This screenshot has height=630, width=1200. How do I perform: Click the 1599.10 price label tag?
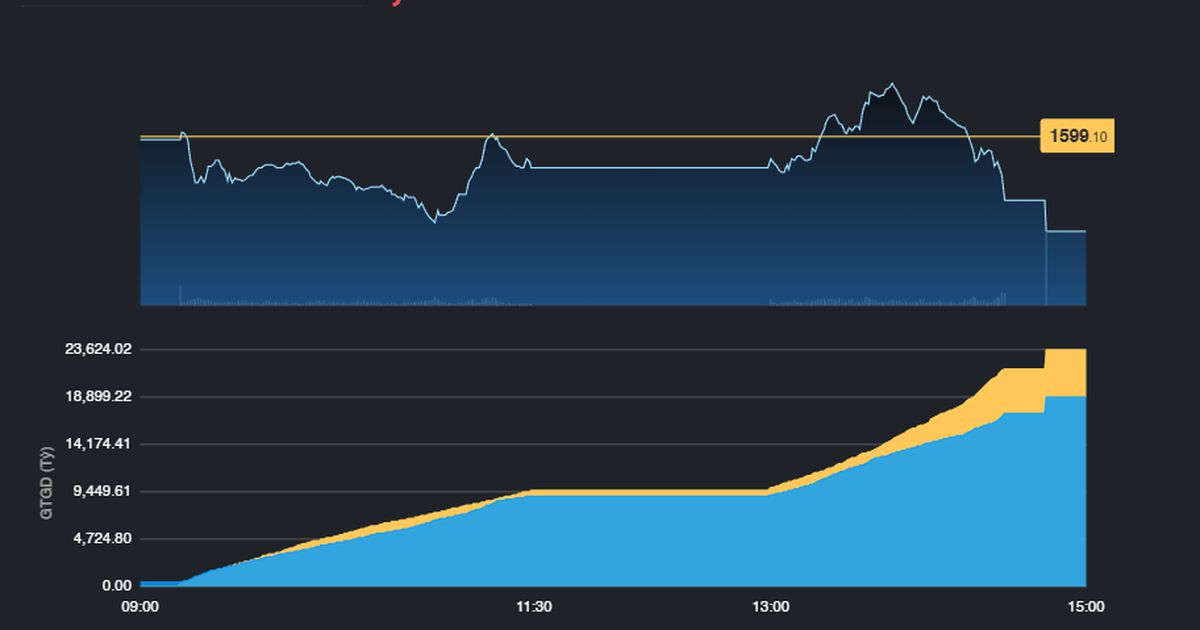click(x=1077, y=137)
